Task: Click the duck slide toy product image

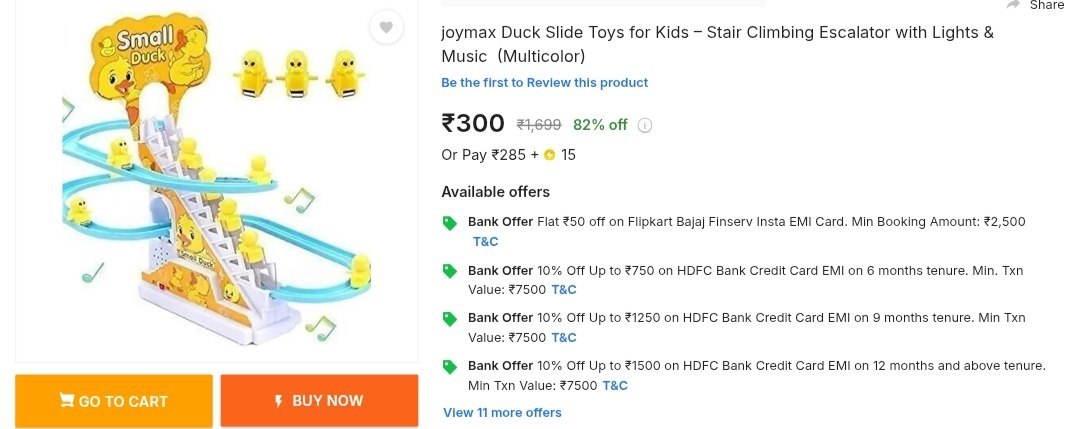Action: [216, 185]
